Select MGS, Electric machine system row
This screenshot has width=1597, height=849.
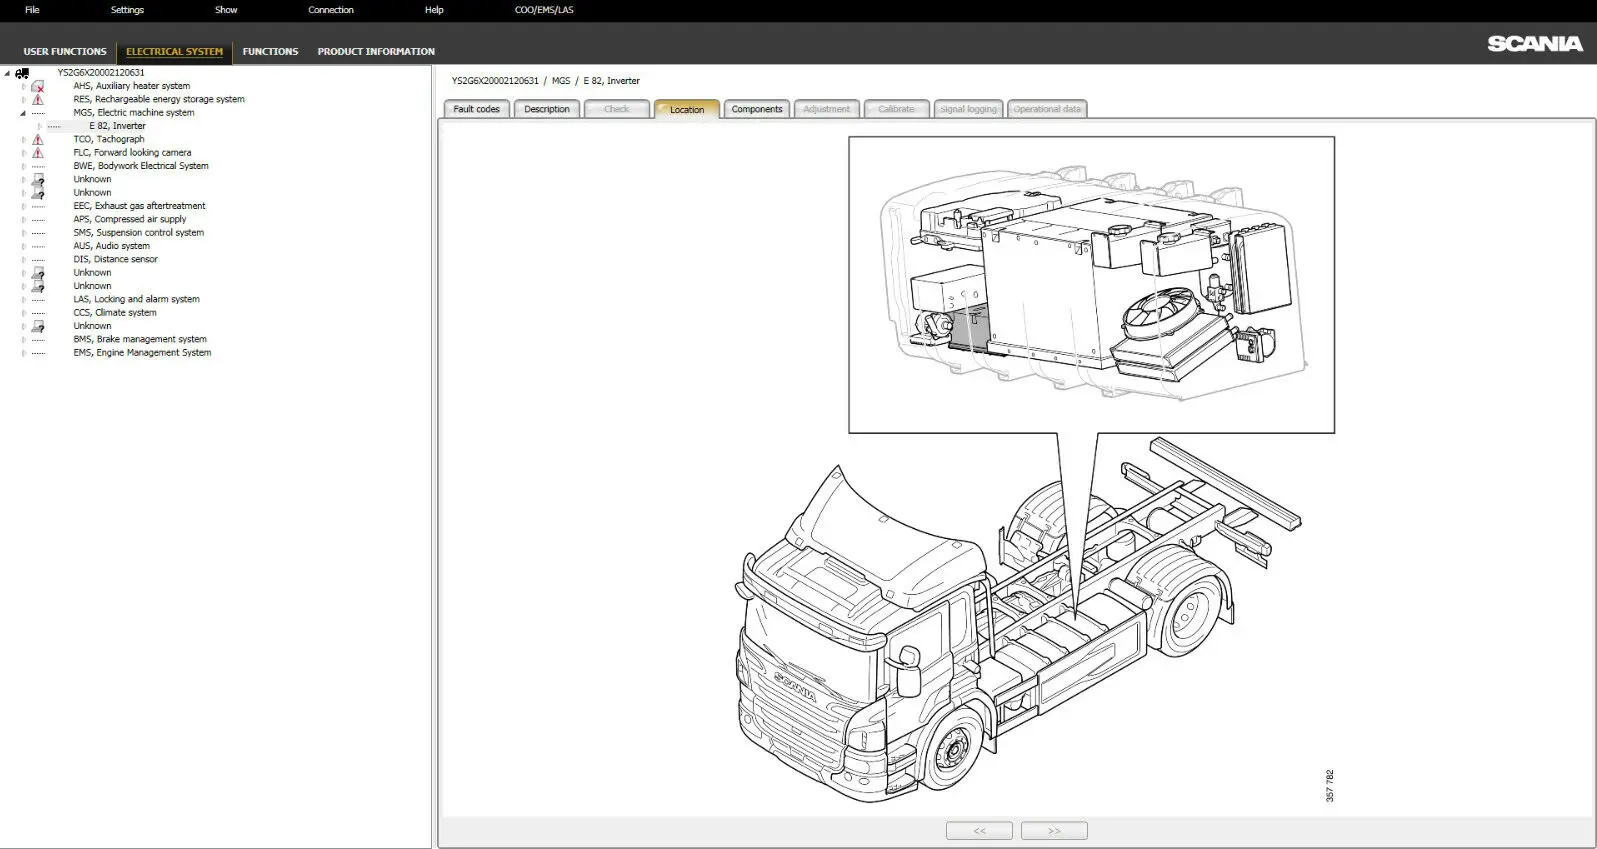133,113
